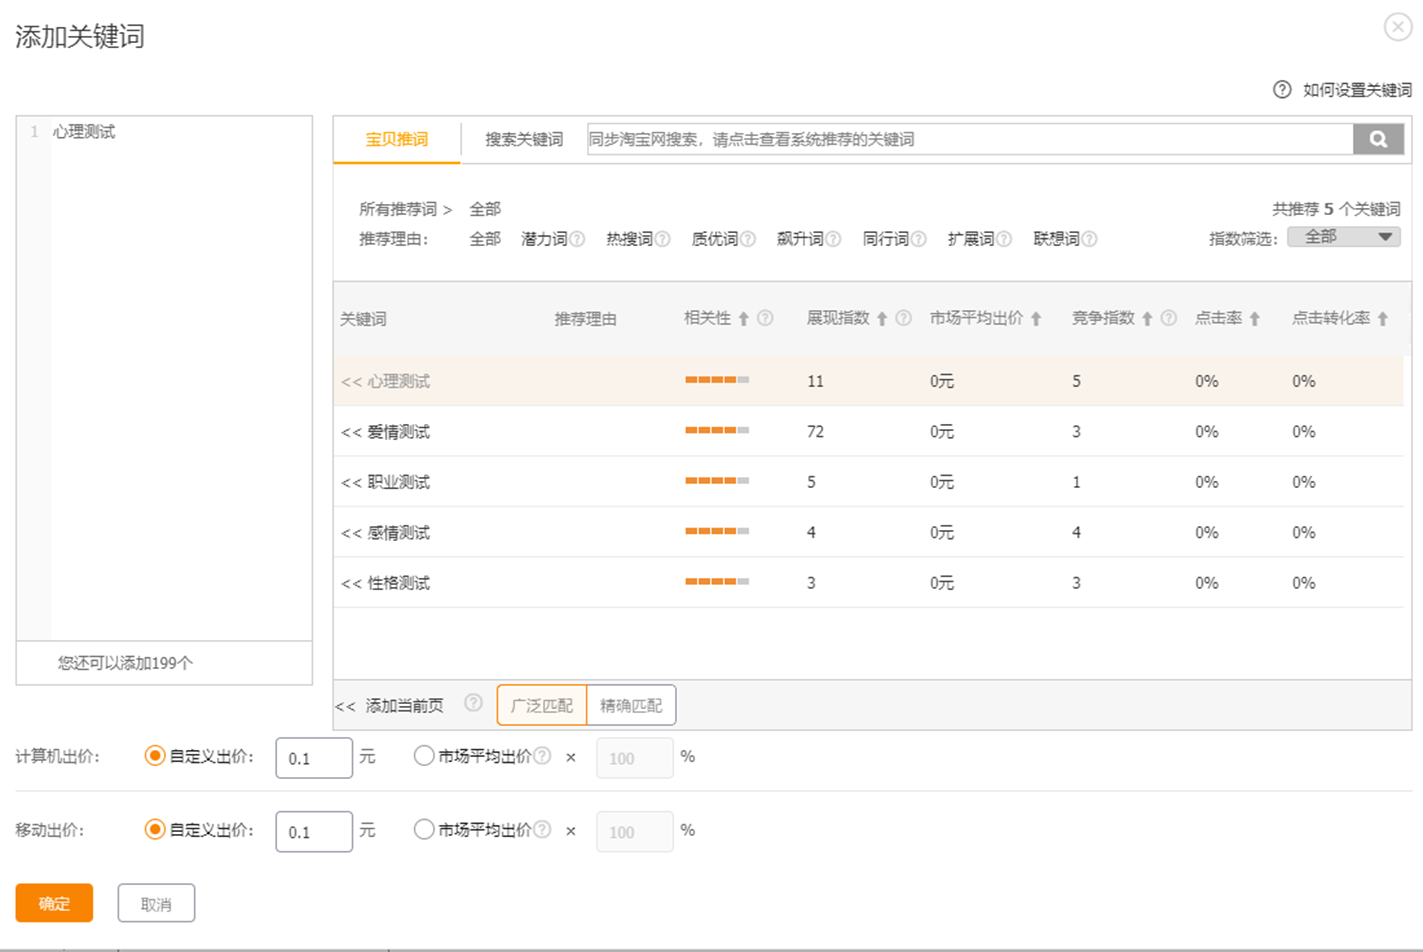The height and width of the screenshot is (952, 1423).
Task: Click help icon next to 联想词
Action: point(1089,239)
